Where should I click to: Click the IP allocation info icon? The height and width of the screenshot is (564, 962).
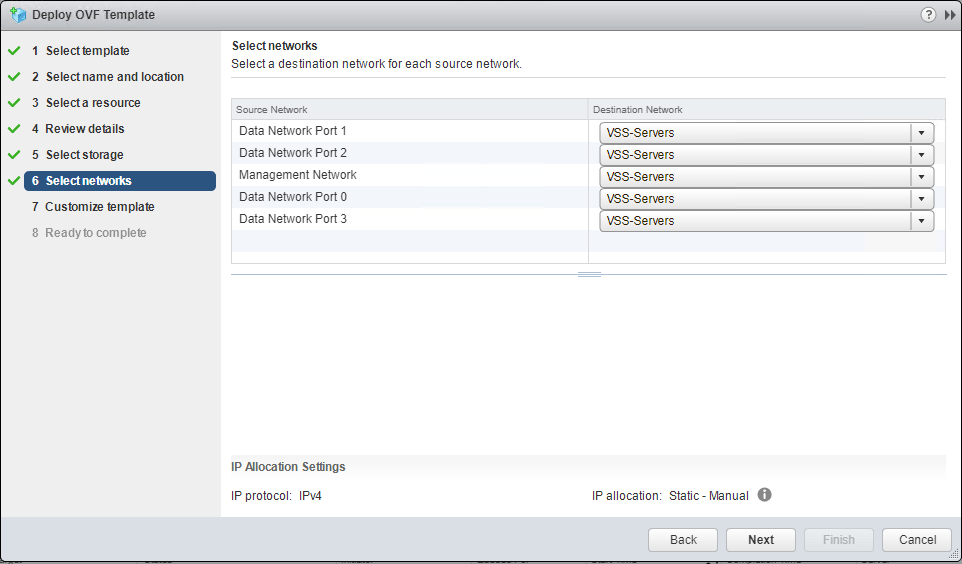click(764, 495)
